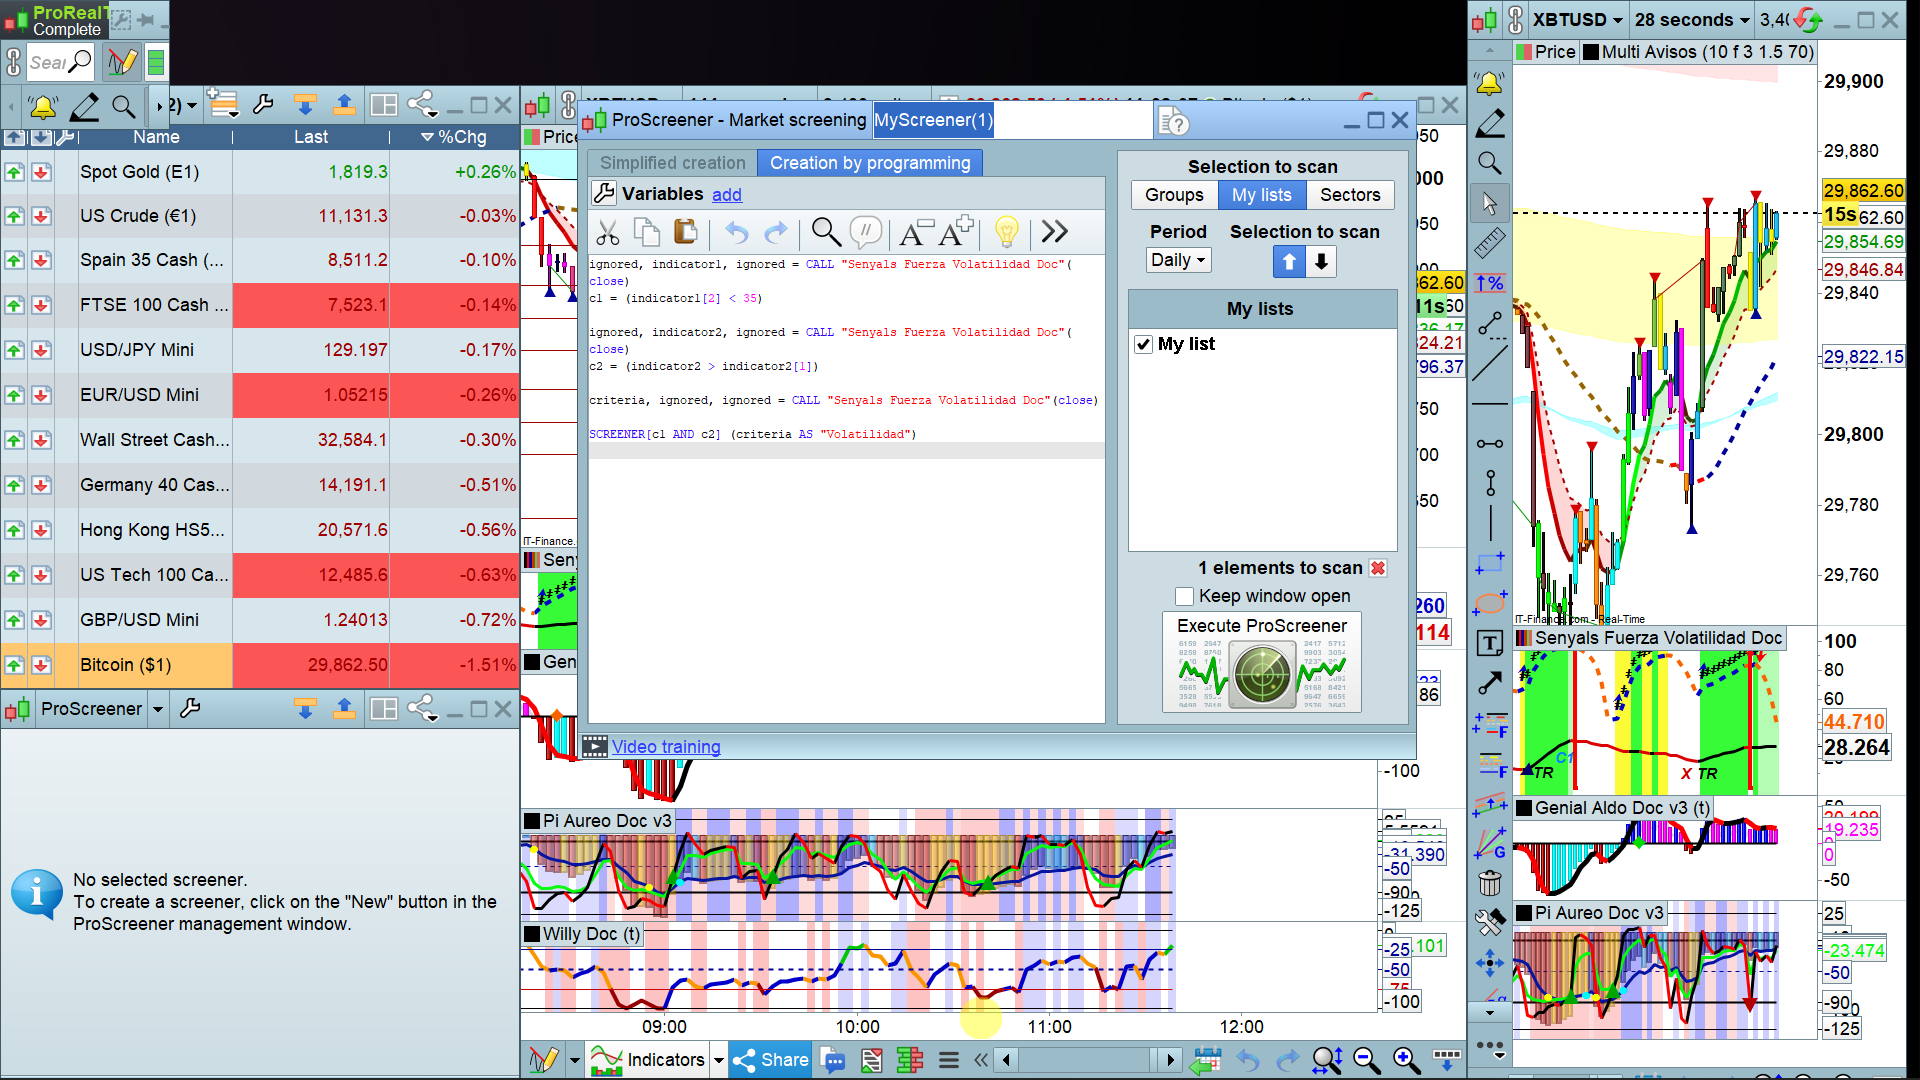Click the lightbulb help icon
1920x1080 pixels.
[1007, 232]
